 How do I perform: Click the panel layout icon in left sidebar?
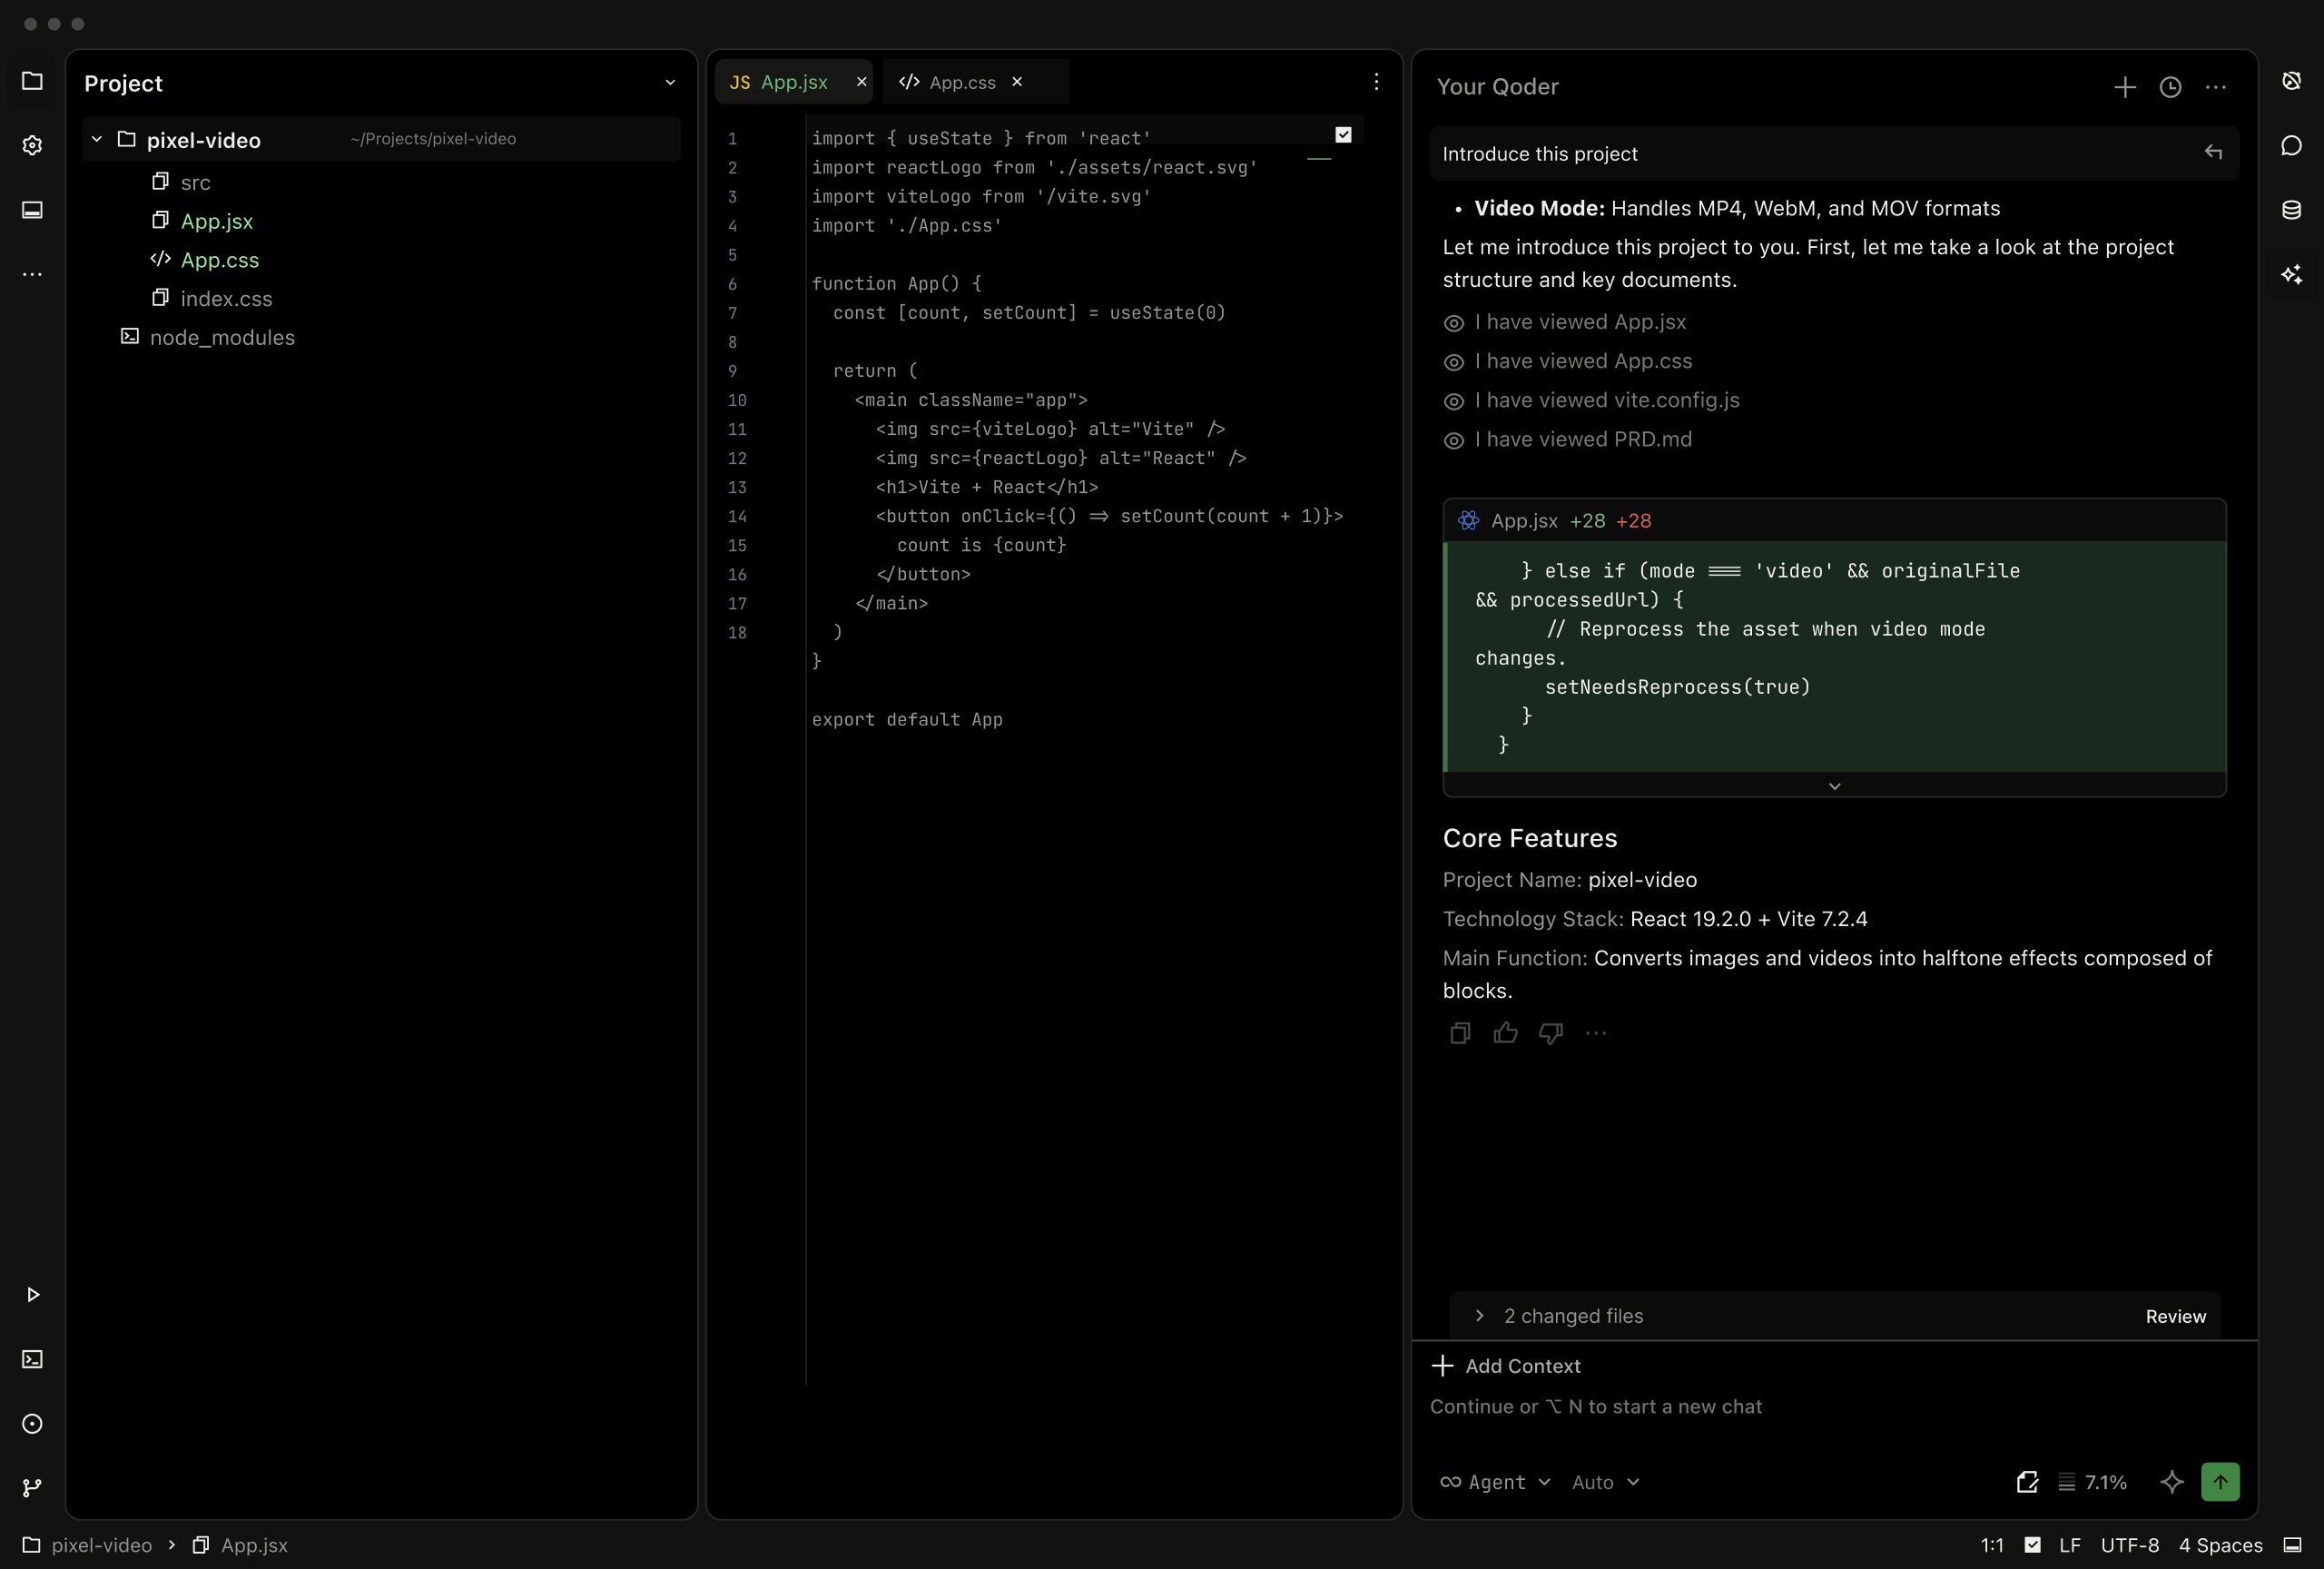[x=32, y=210]
